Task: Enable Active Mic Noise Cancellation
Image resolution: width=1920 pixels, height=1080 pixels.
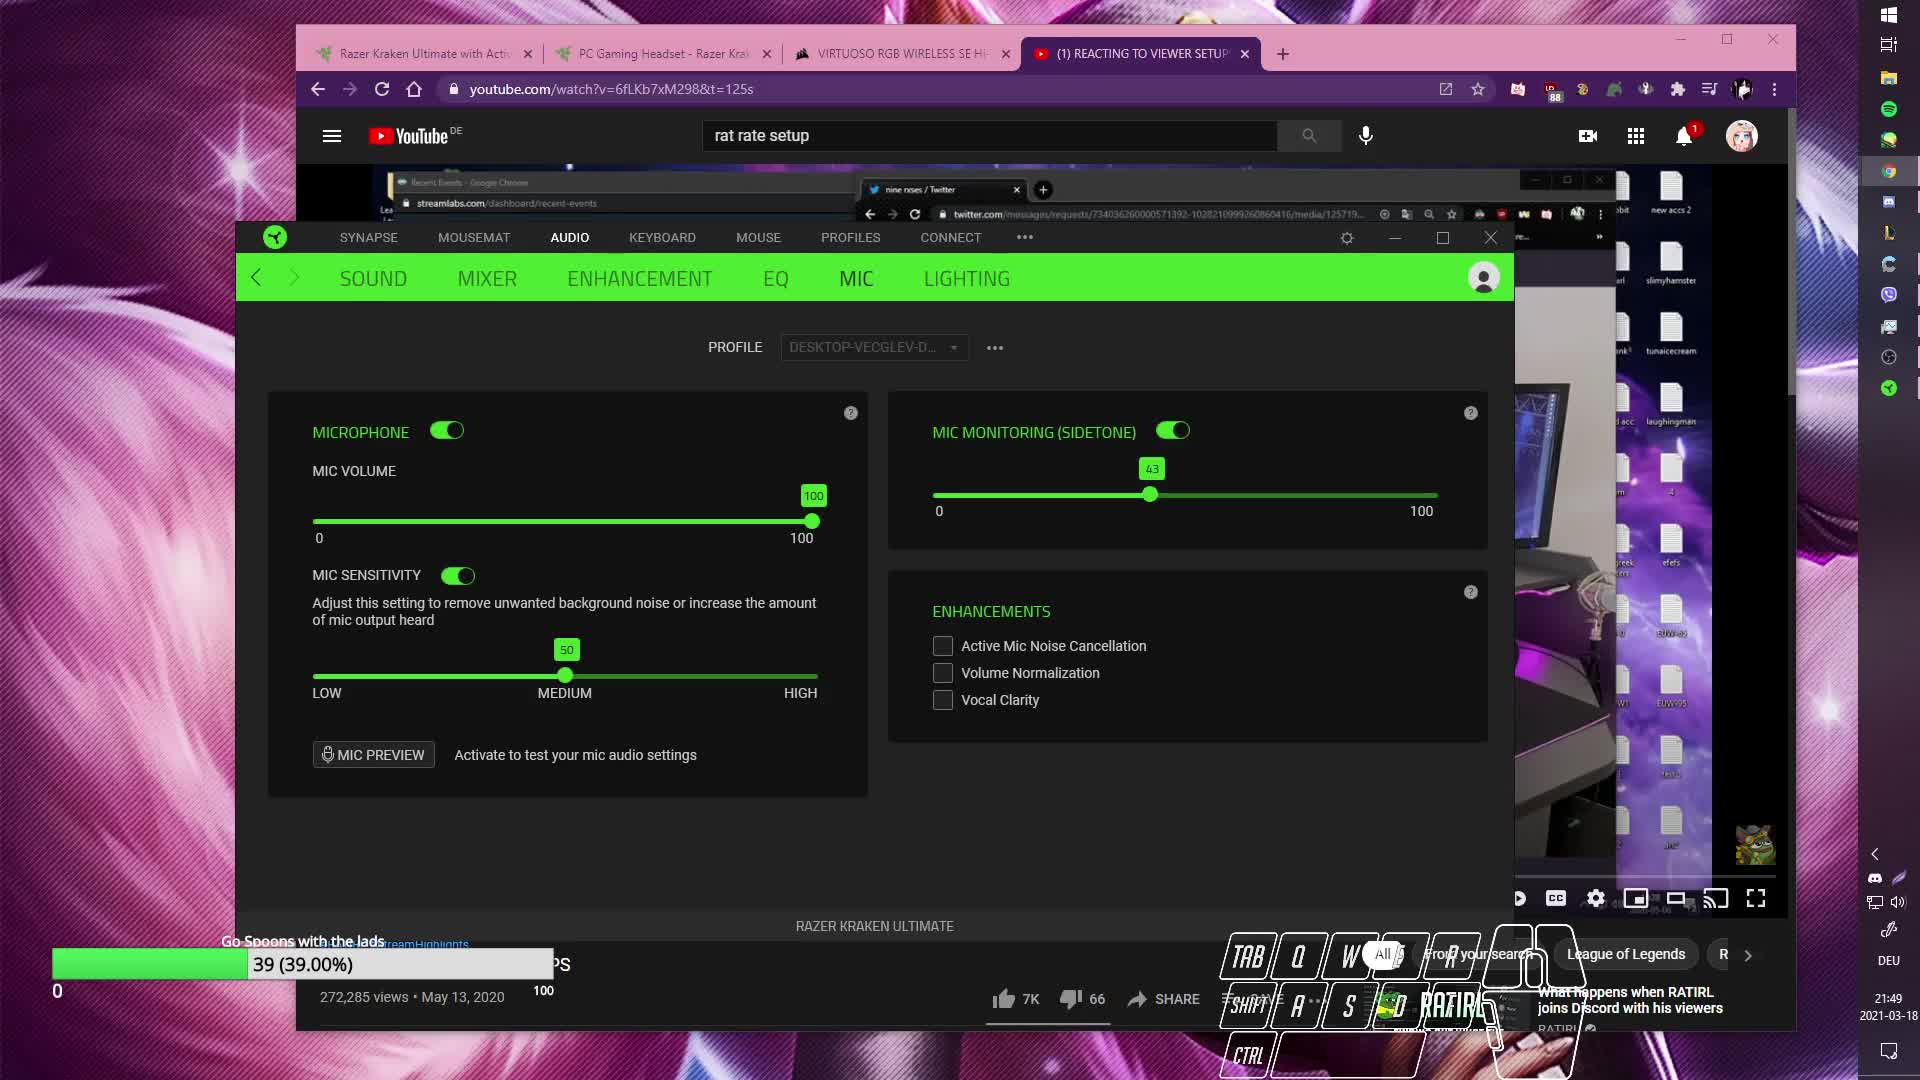Action: (943, 646)
